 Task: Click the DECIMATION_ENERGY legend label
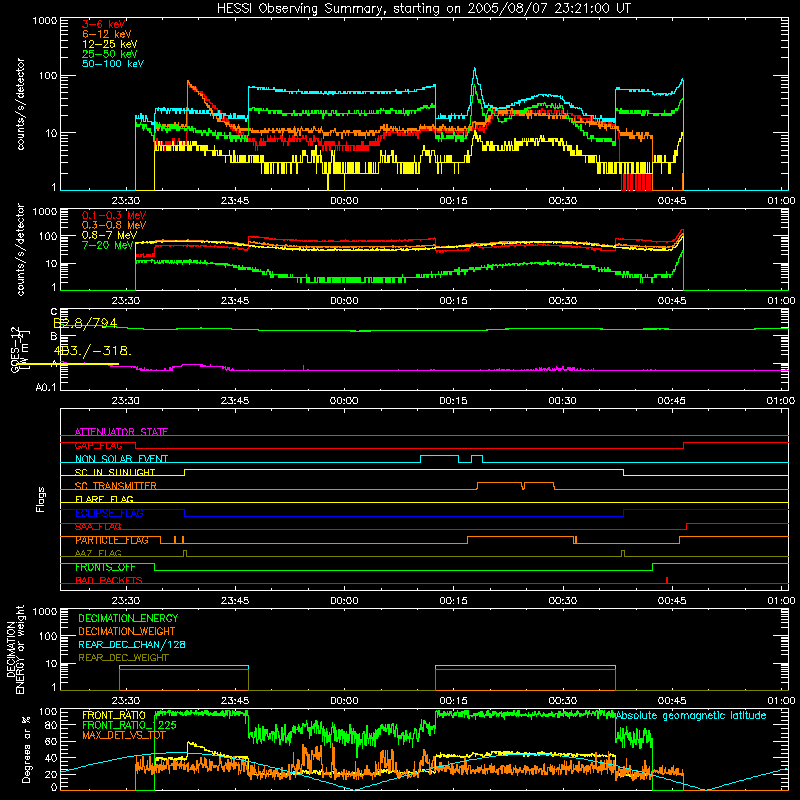(128, 618)
